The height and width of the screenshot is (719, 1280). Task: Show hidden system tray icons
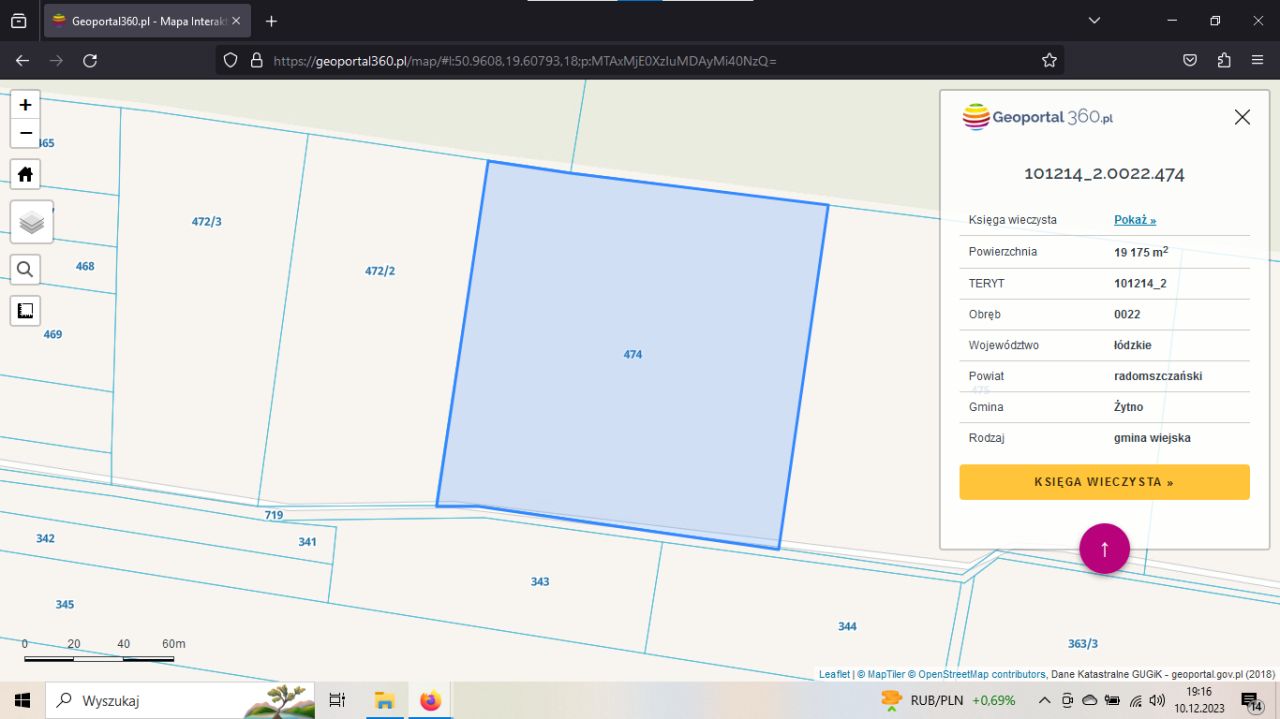tap(1044, 700)
